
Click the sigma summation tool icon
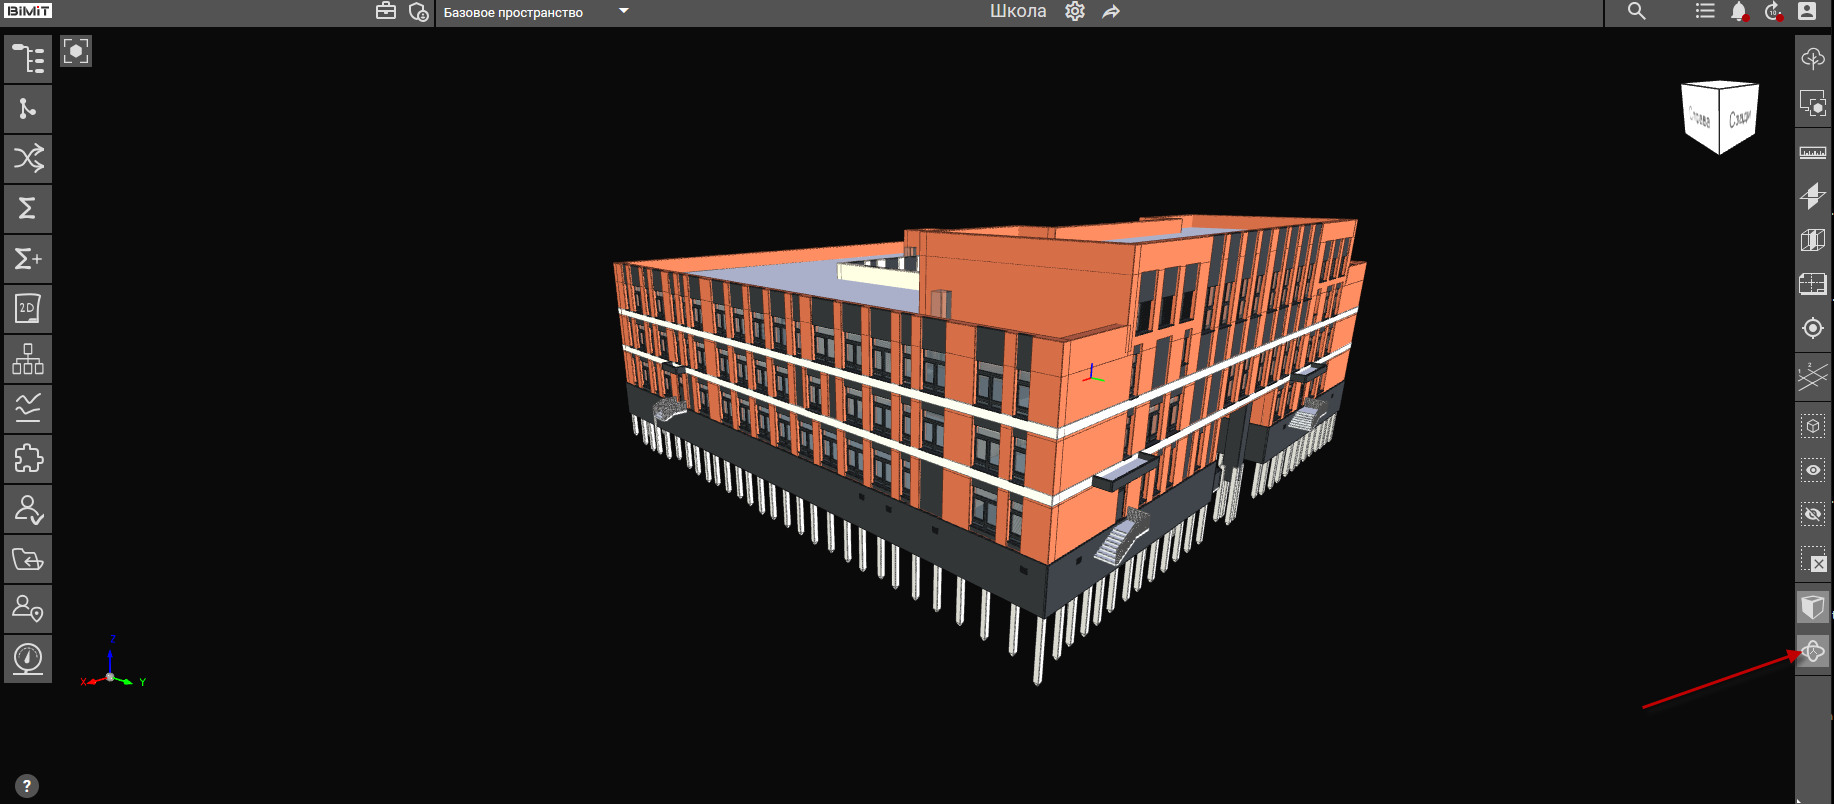click(x=28, y=209)
